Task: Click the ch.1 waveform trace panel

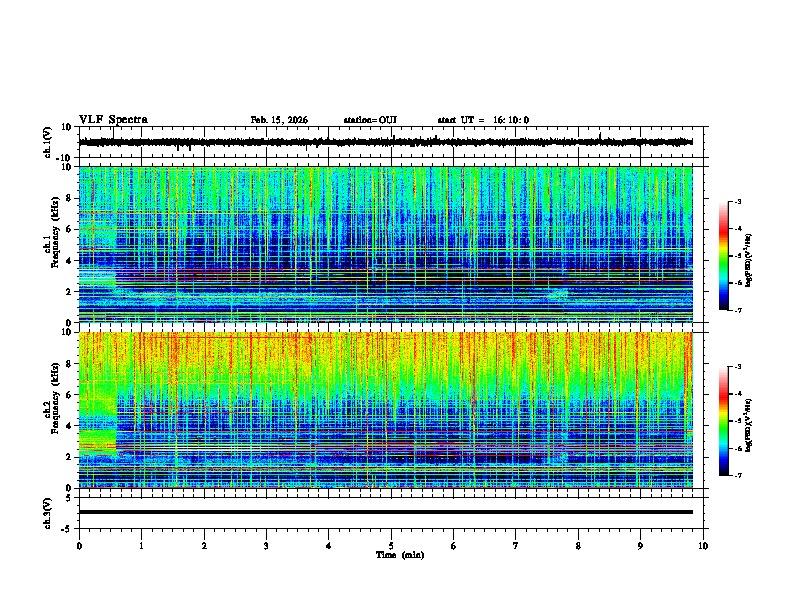Action: pyautogui.click(x=391, y=142)
